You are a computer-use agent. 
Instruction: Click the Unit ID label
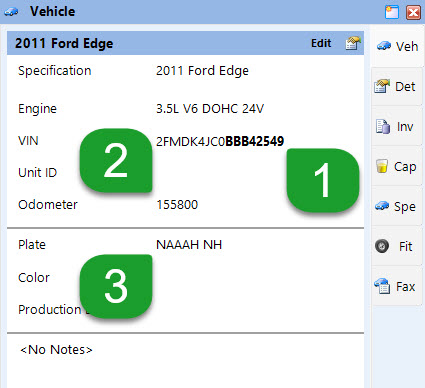(38, 173)
